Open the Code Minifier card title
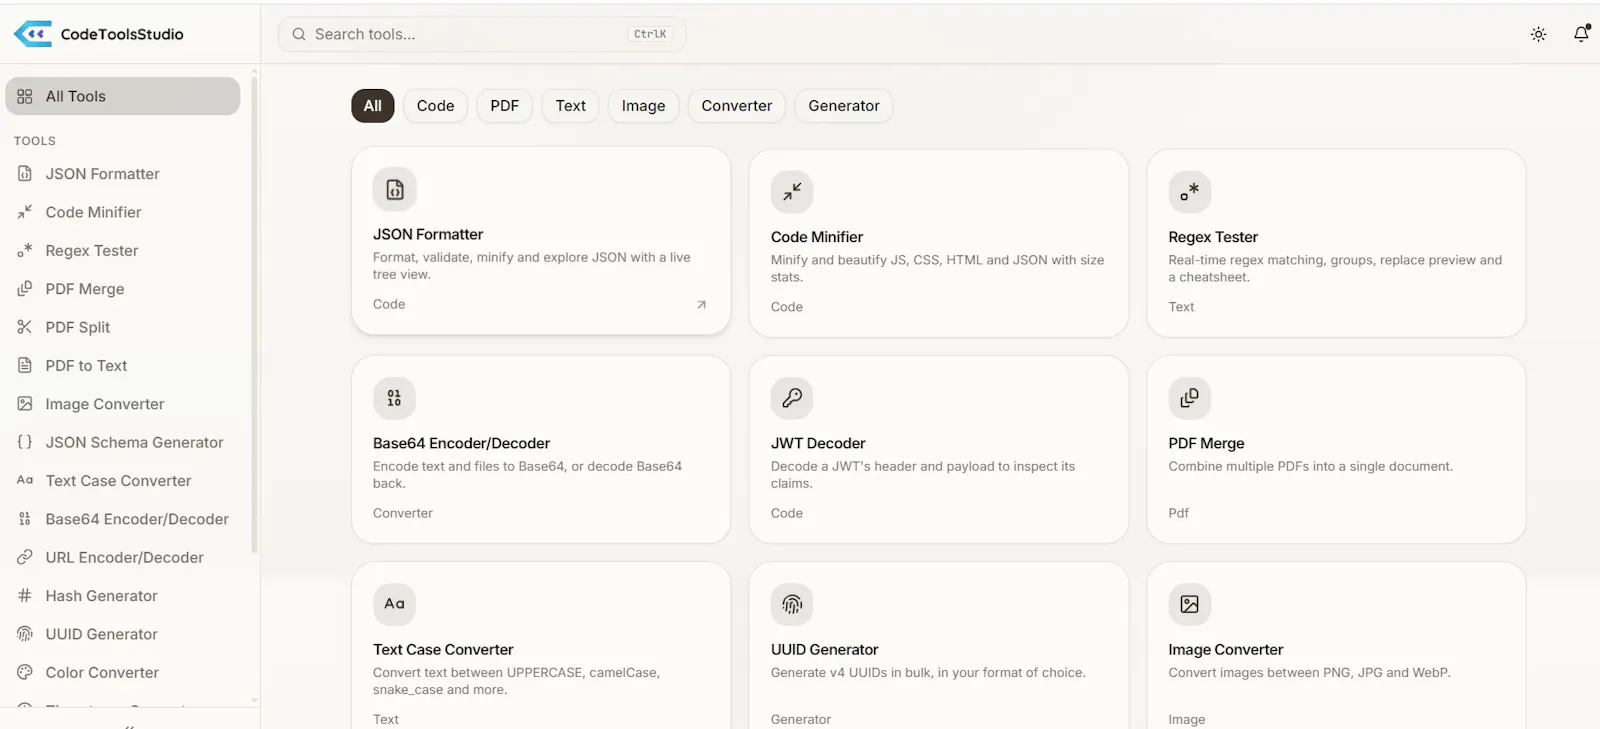The image size is (1600, 729). pos(817,237)
